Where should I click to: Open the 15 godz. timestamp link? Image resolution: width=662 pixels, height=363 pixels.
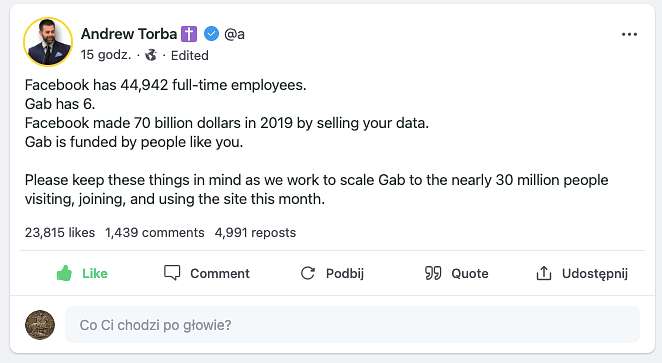(106, 55)
